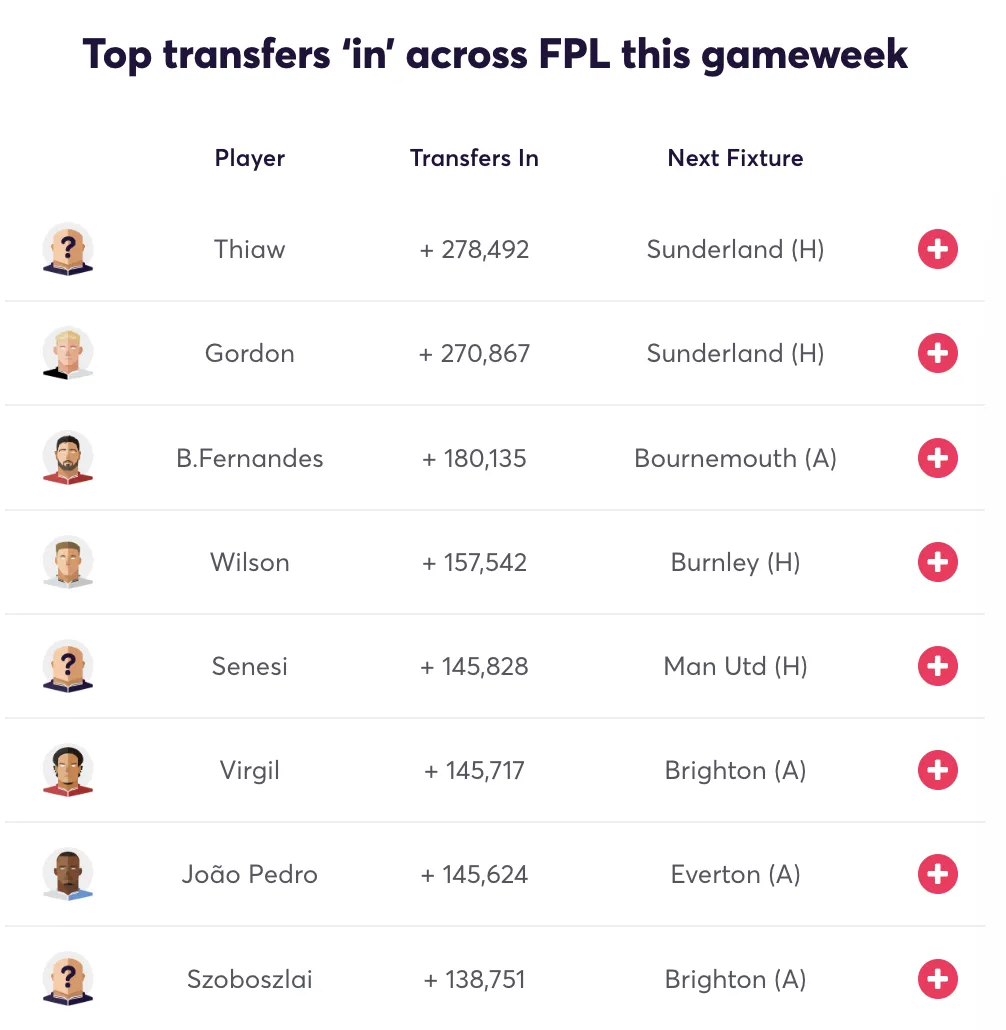
Task: Add Senesi using the red plus icon
Action: point(937,666)
